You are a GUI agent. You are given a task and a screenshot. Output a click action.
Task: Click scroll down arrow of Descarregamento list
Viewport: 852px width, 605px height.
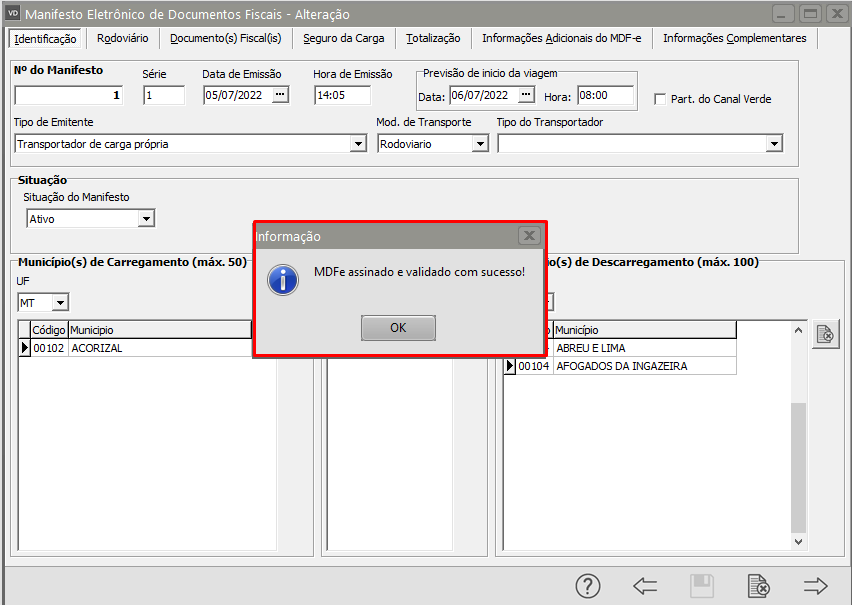tap(798, 541)
